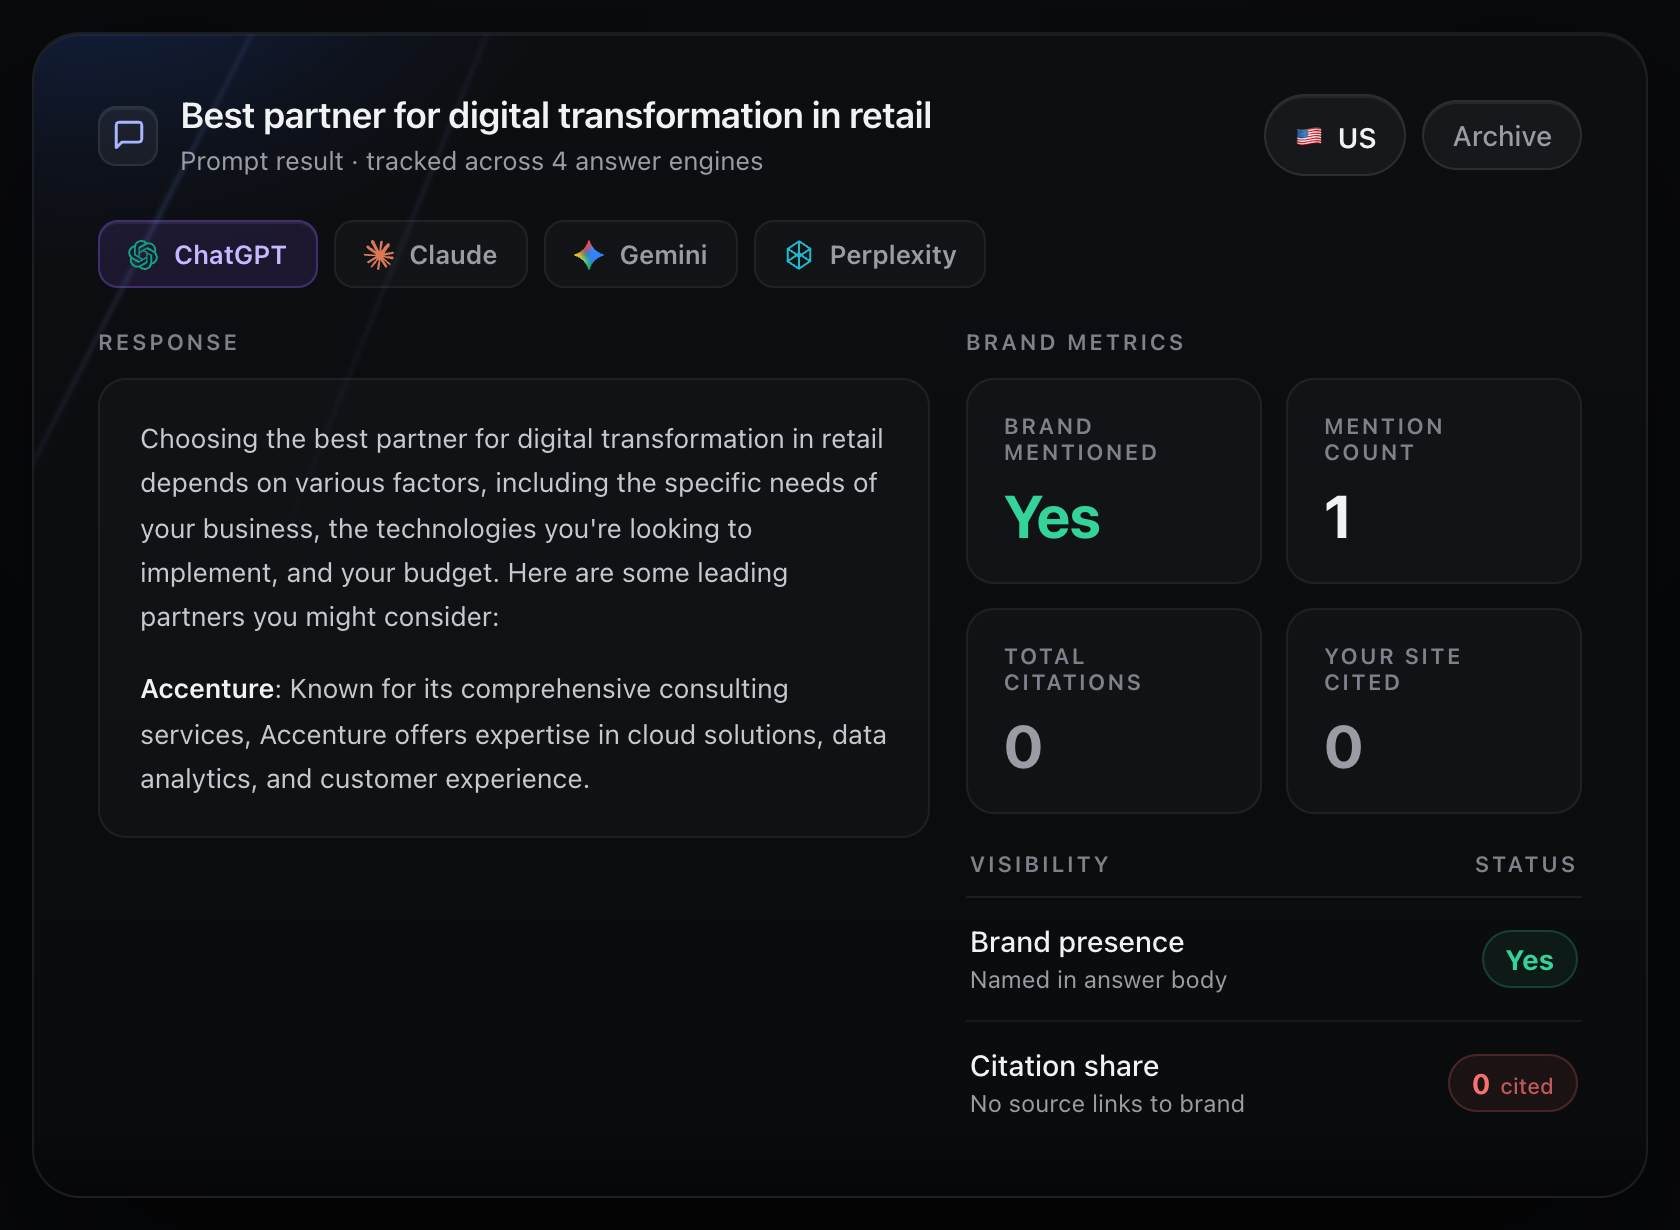Open the Total Citations card
Screen dimensions: 1680x1230
coord(1114,711)
